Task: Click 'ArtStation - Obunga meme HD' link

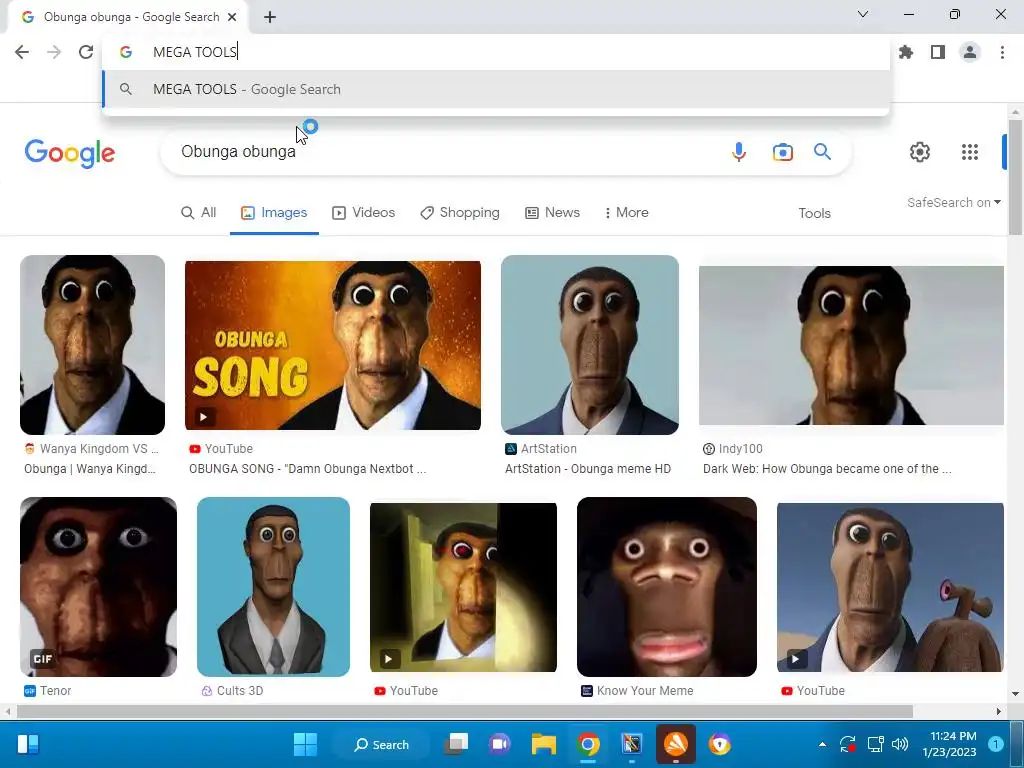Action: coord(588,469)
